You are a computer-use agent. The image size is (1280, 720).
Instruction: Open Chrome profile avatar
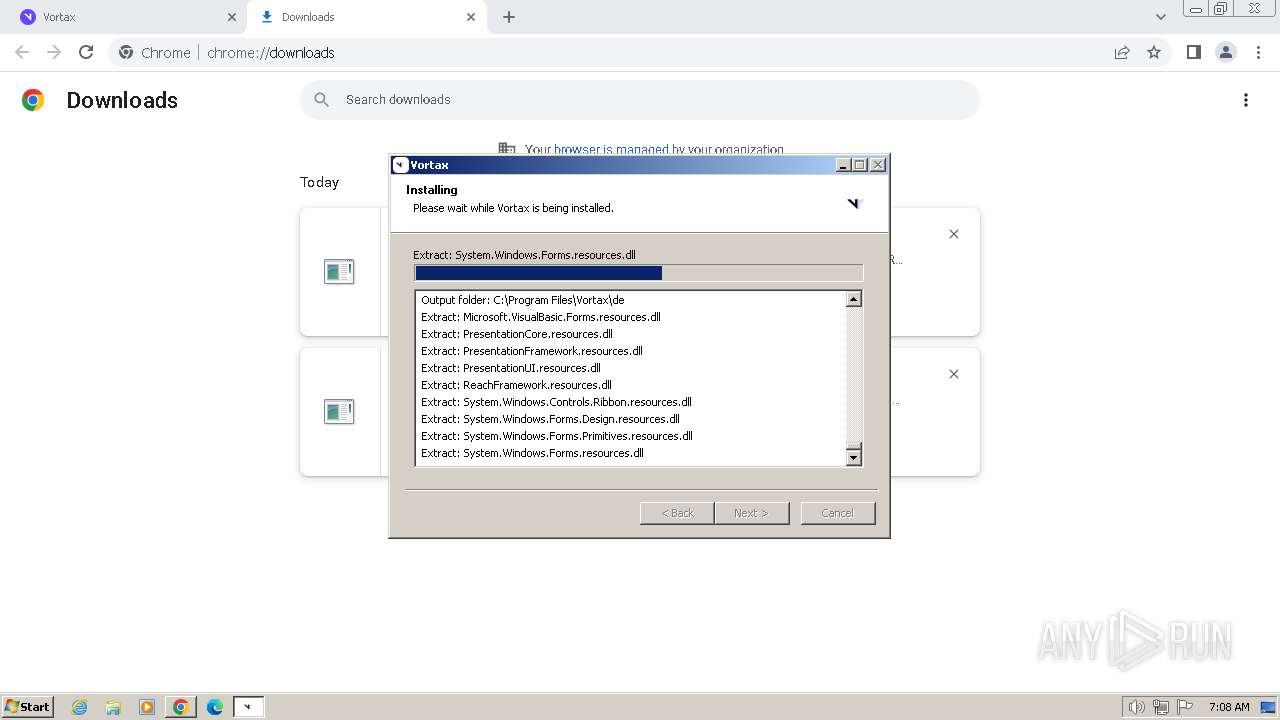coord(1225,52)
